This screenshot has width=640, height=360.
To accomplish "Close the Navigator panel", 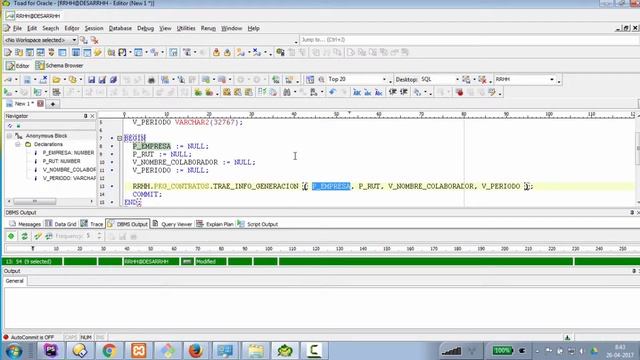I will (x=92, y=116).
